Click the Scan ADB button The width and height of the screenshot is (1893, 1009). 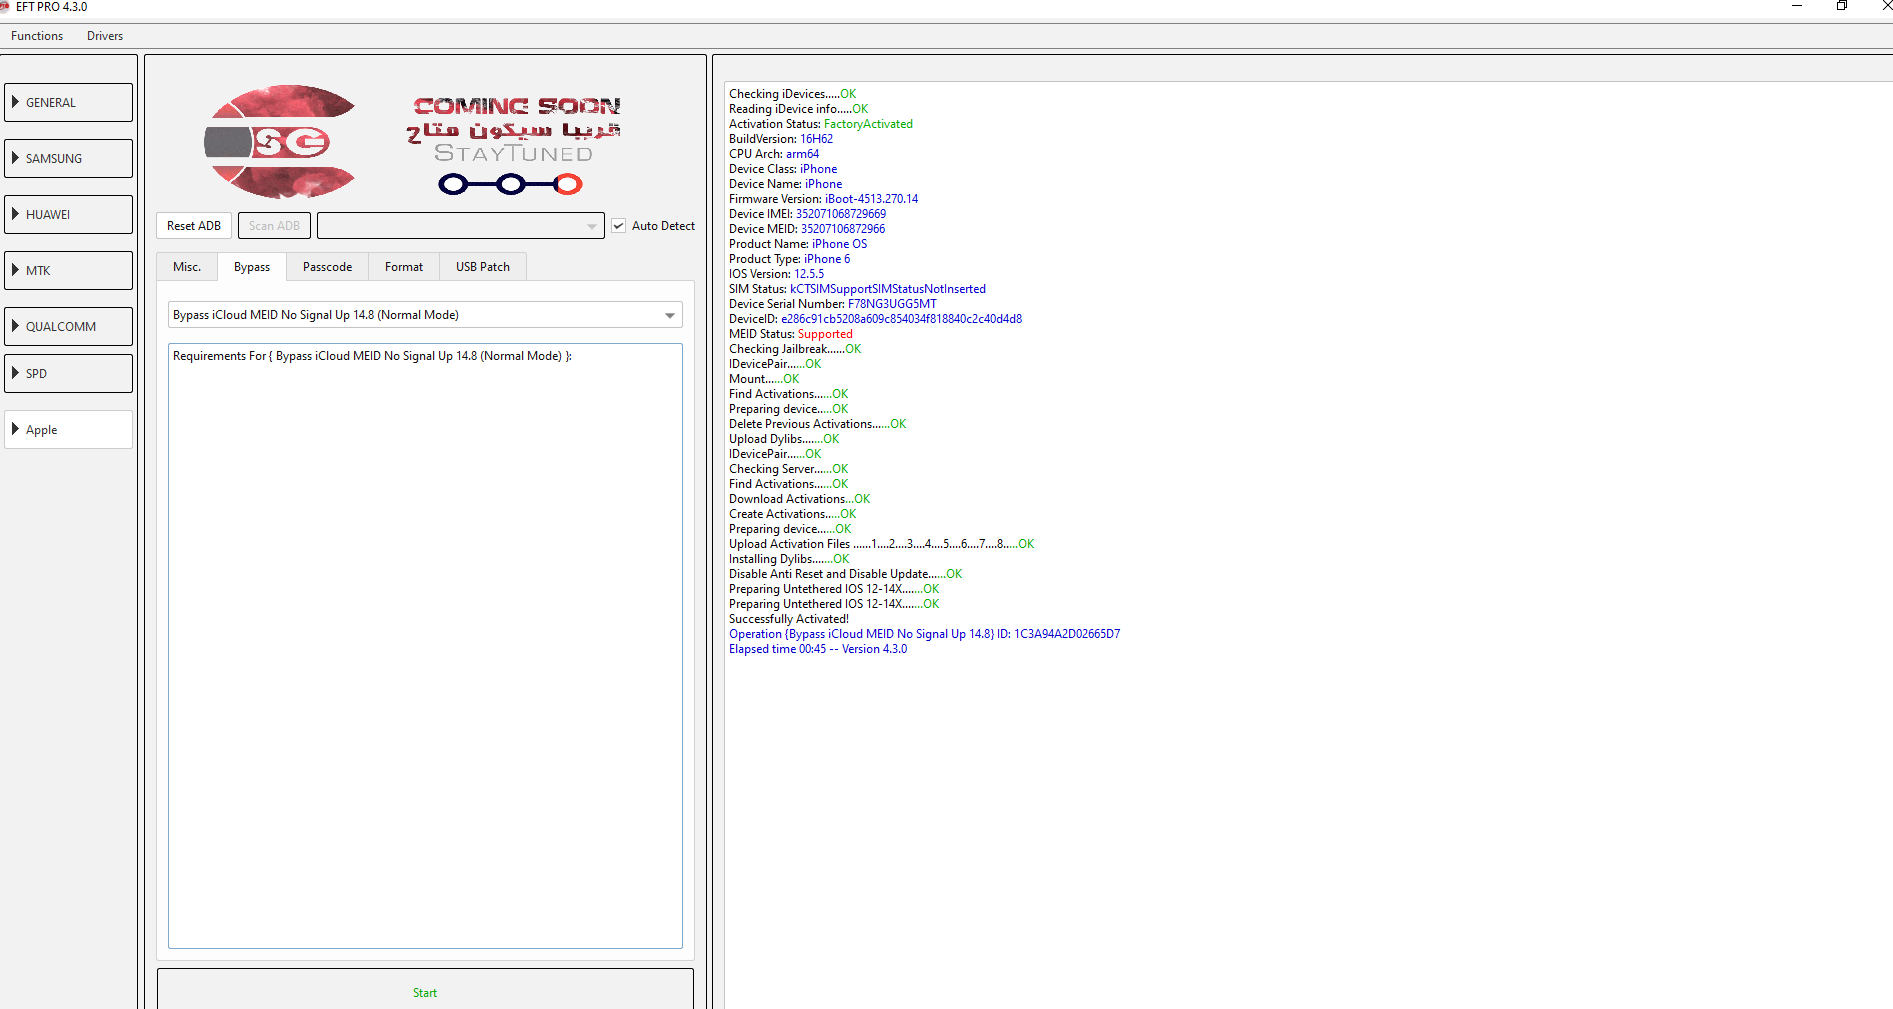coord(274,226)
